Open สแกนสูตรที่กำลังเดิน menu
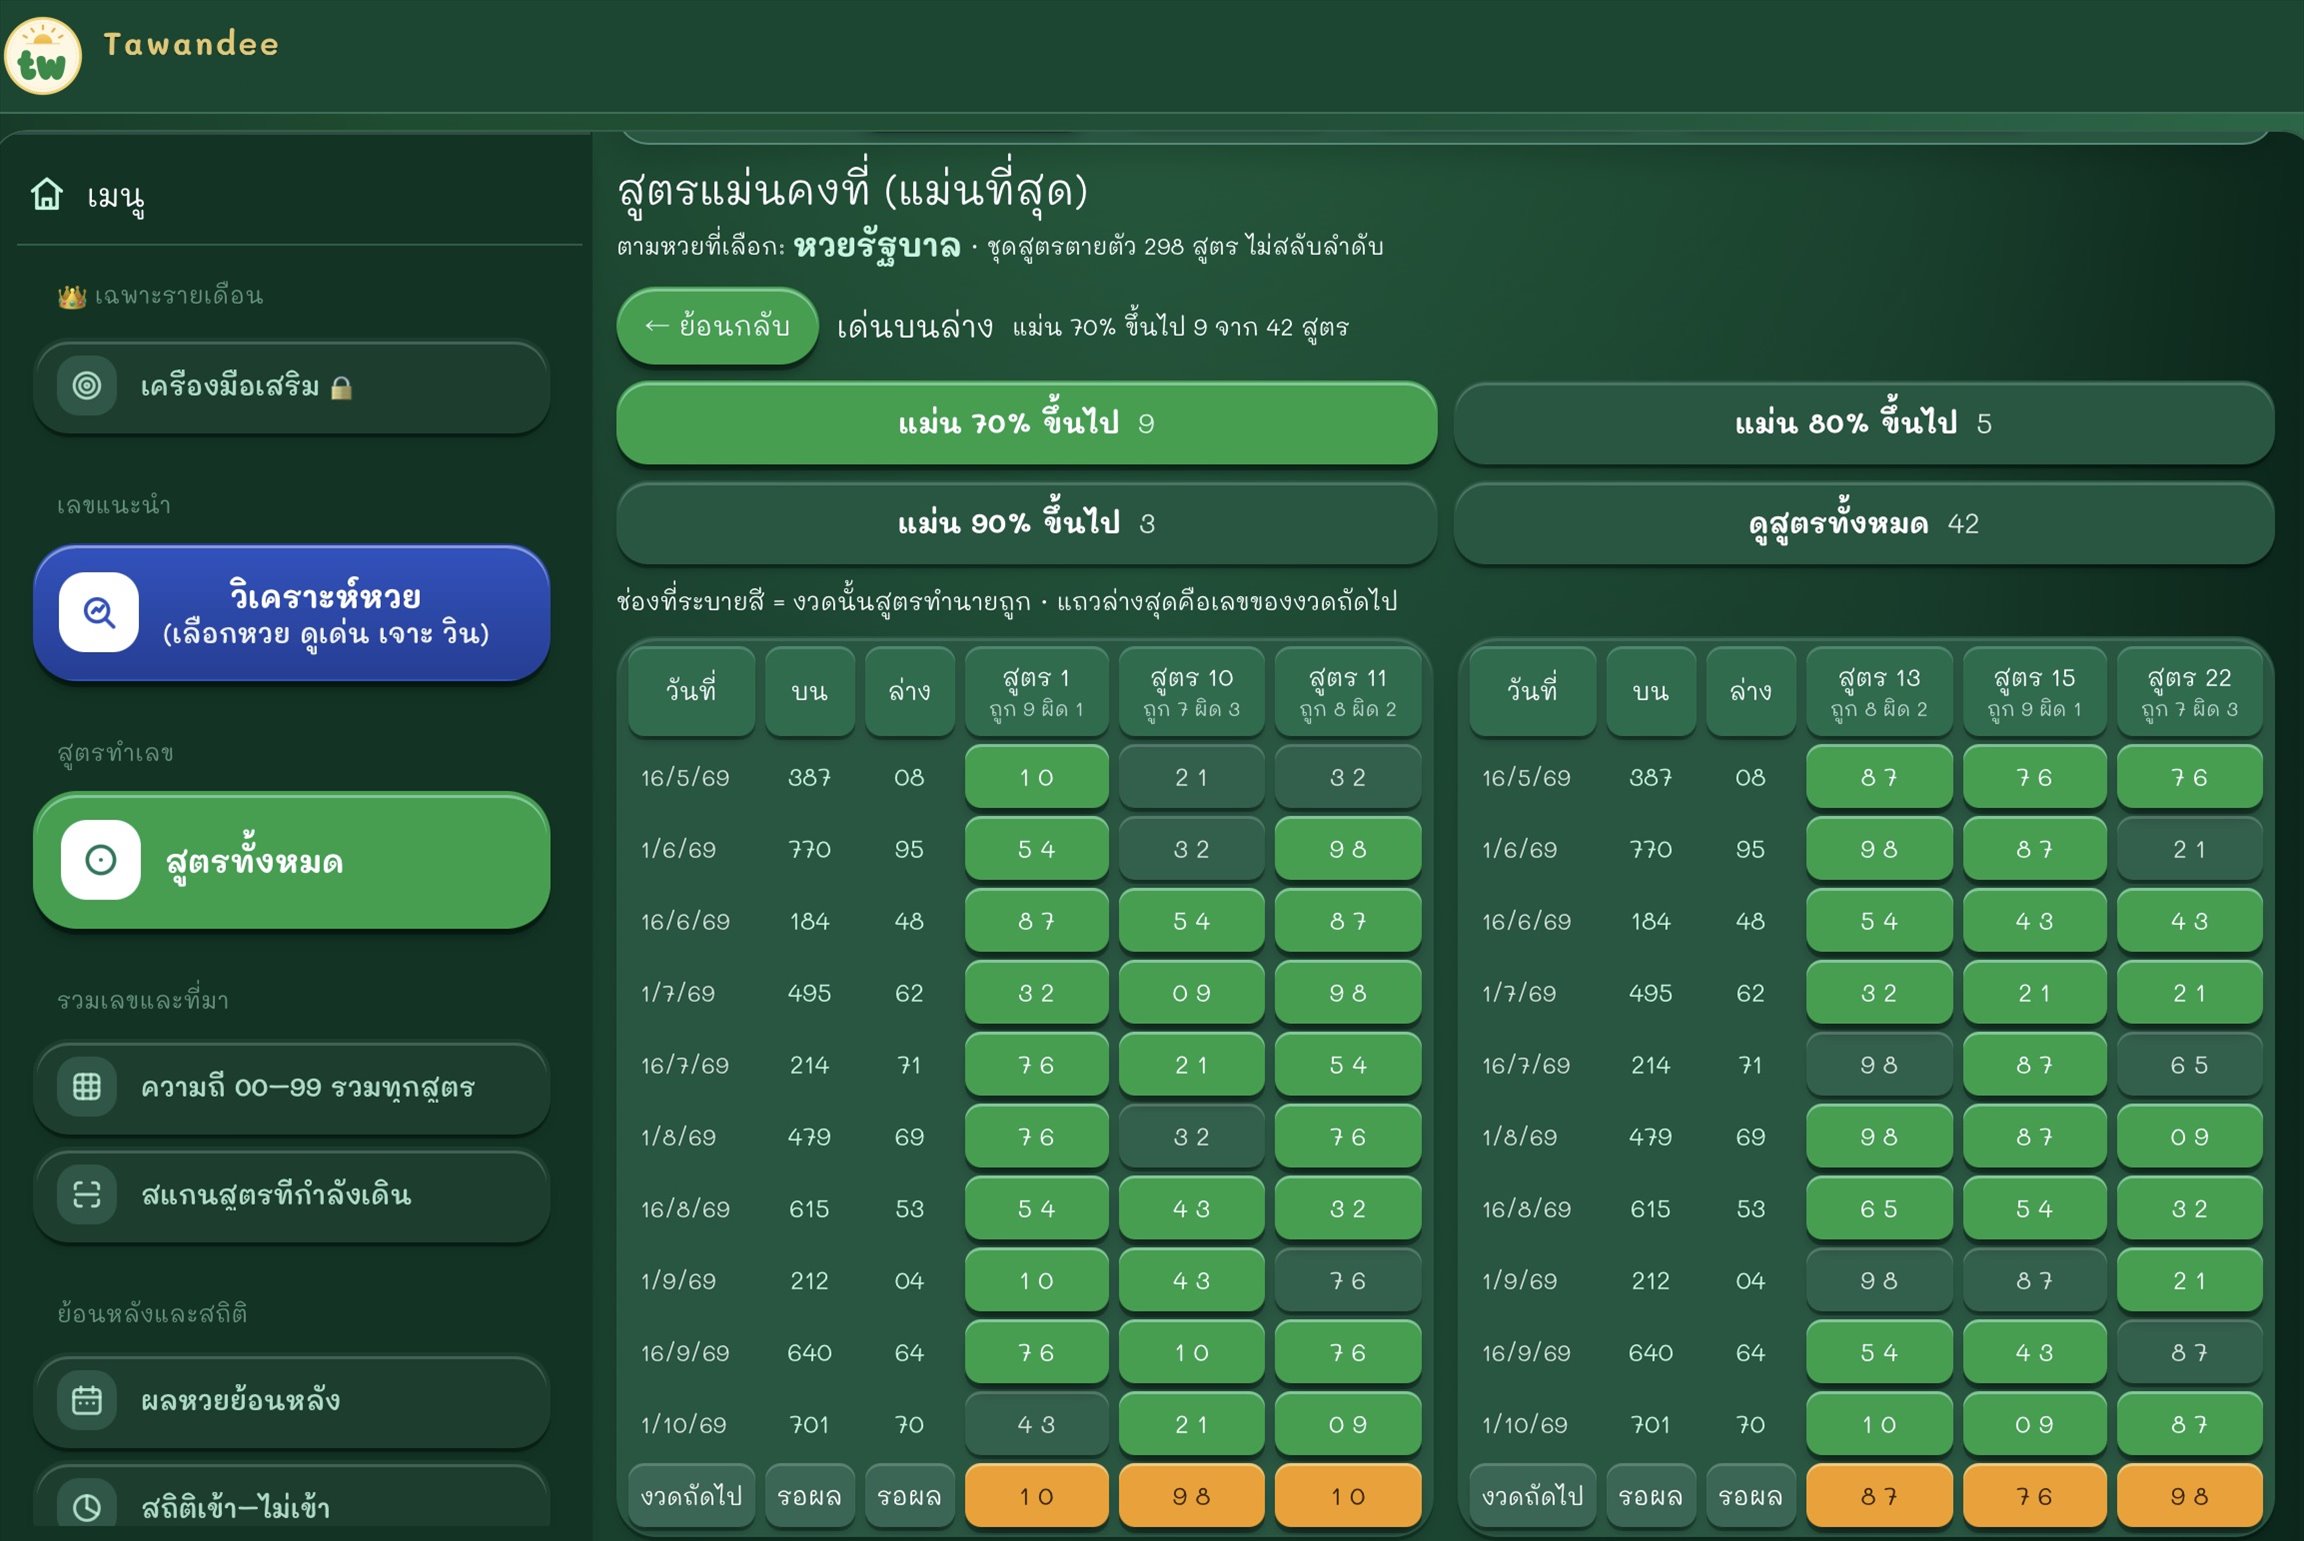Image resolution: width=2304 pixels, height=1541 pixels. pos(291,1196)
